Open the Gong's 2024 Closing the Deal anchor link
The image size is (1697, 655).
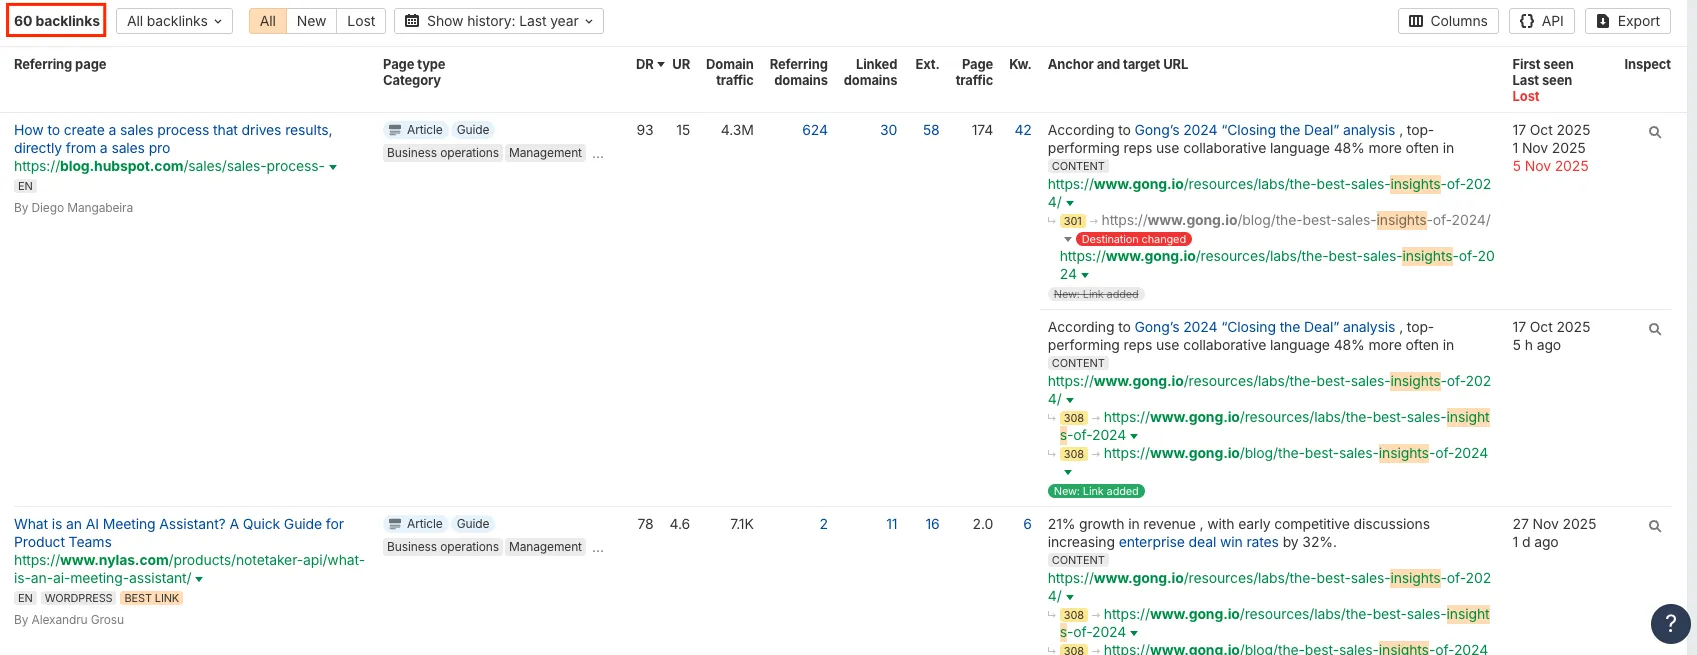1264,130
